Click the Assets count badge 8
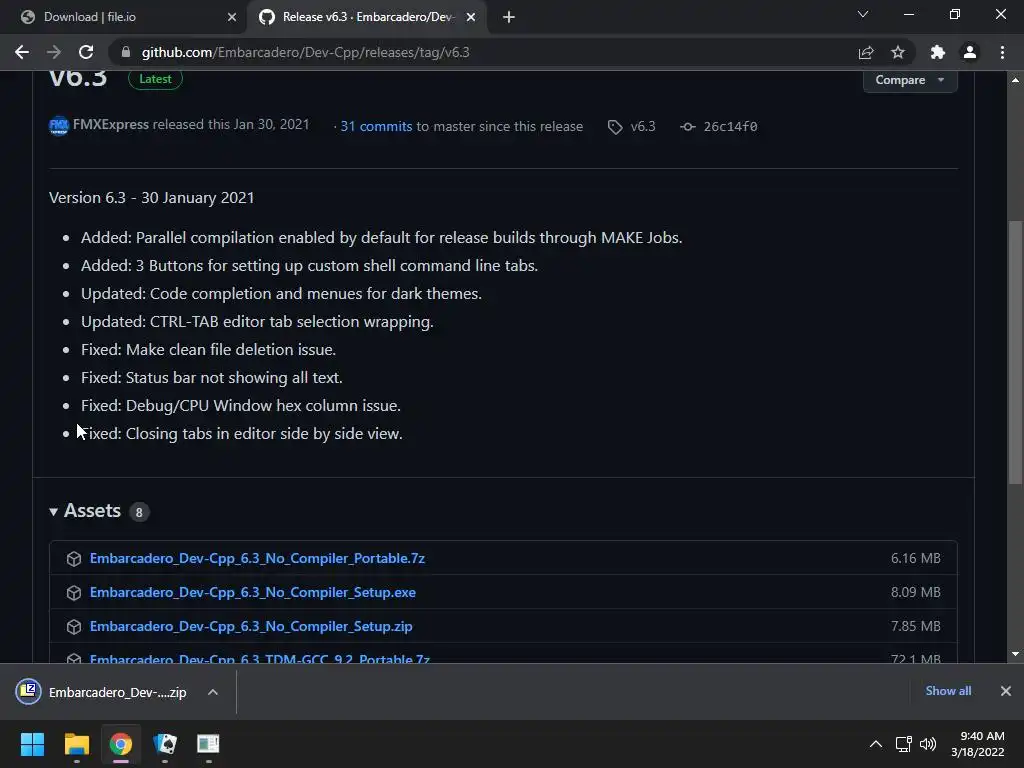 [138, 512]
